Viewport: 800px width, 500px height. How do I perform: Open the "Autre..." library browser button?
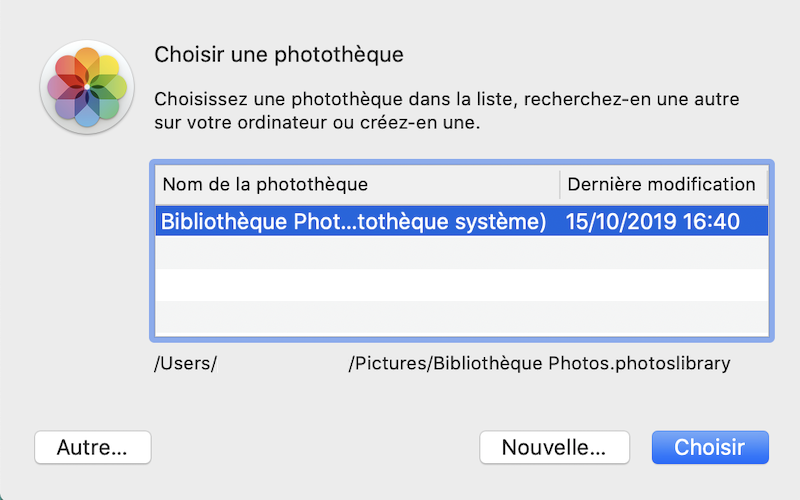92,448
